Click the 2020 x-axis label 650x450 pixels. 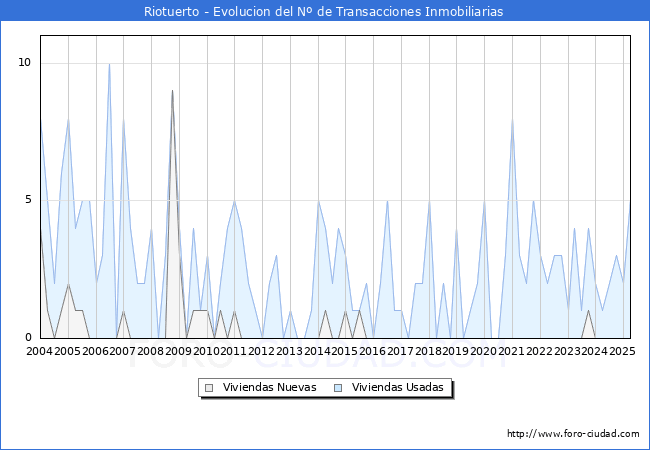[x=483, y=351]
